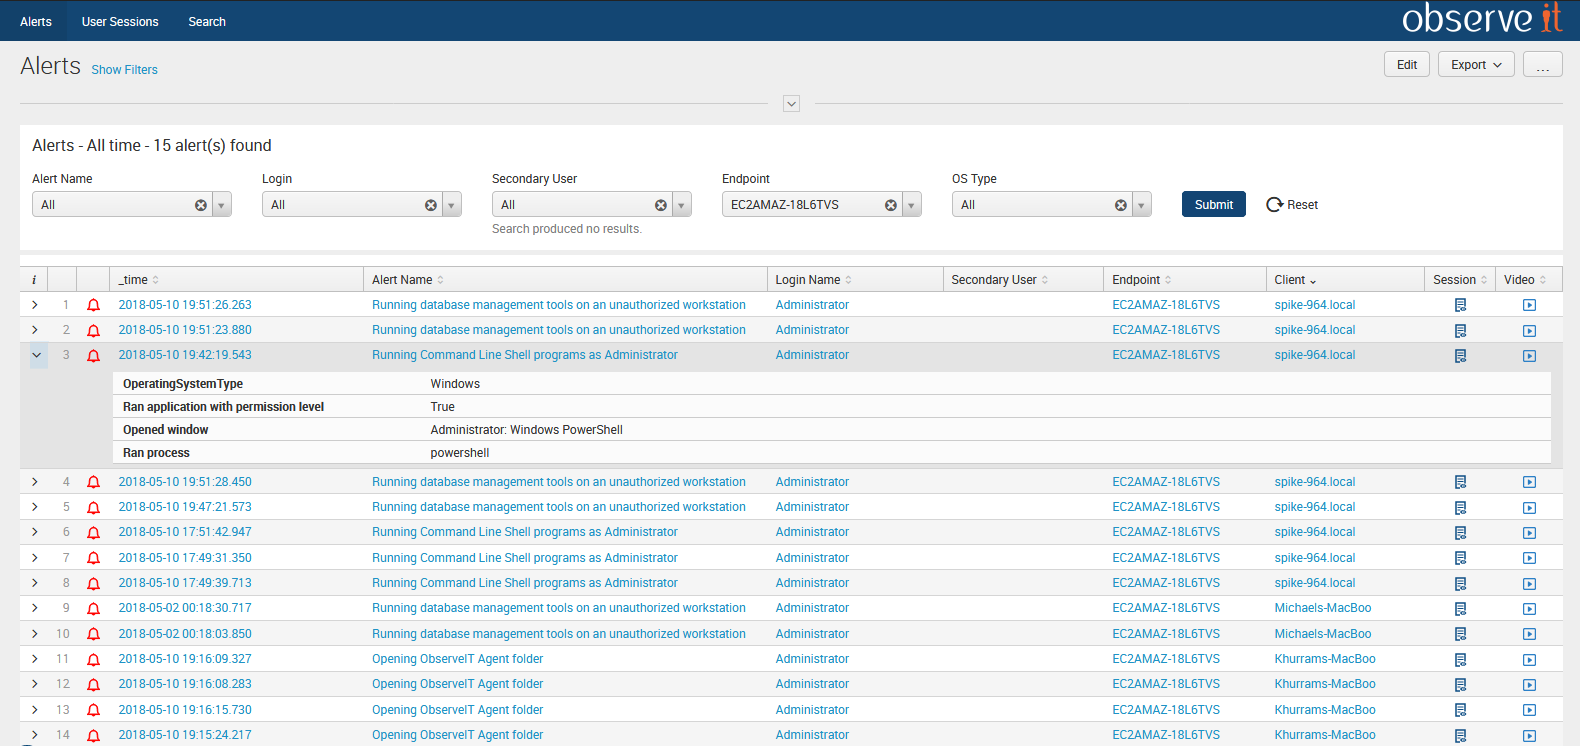Click the Submit button
Image resolution: width=1580 pixels, height=746 pixels.
[1213, 205]
